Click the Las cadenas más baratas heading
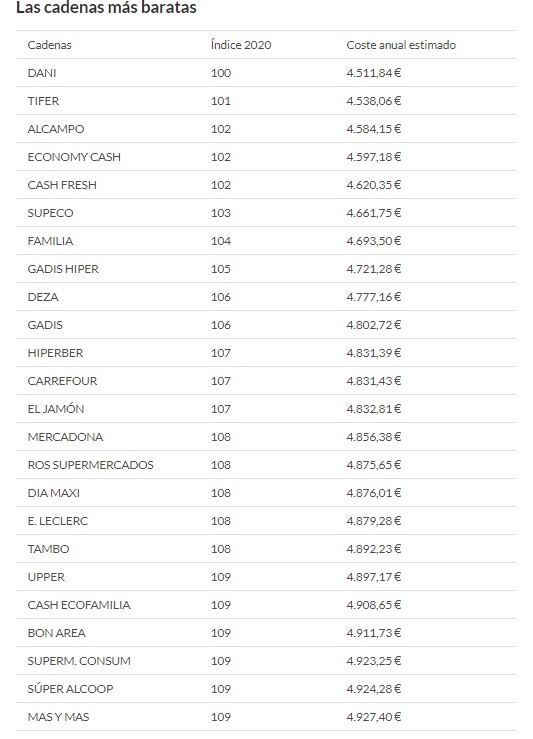Viewport: 533px width, 739px height. pyautogui.click(x=106, y=8)
